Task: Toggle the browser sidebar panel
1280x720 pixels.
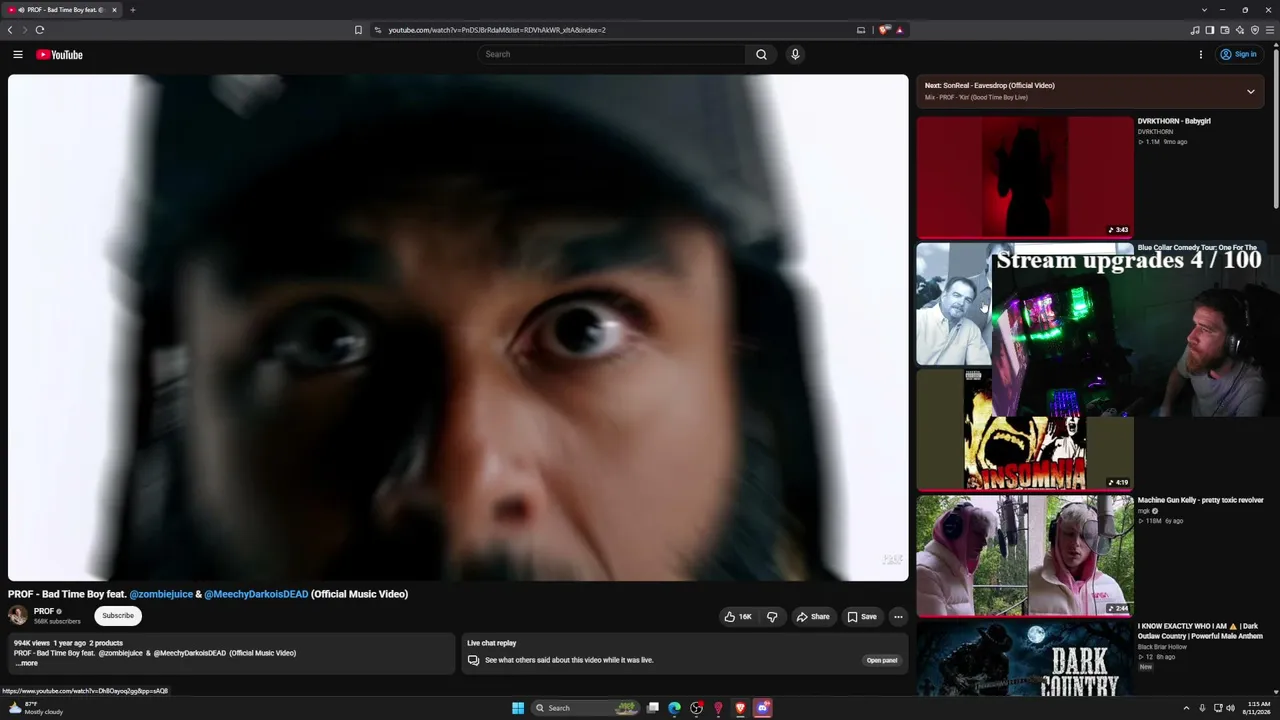Action: click(1210, 30)
